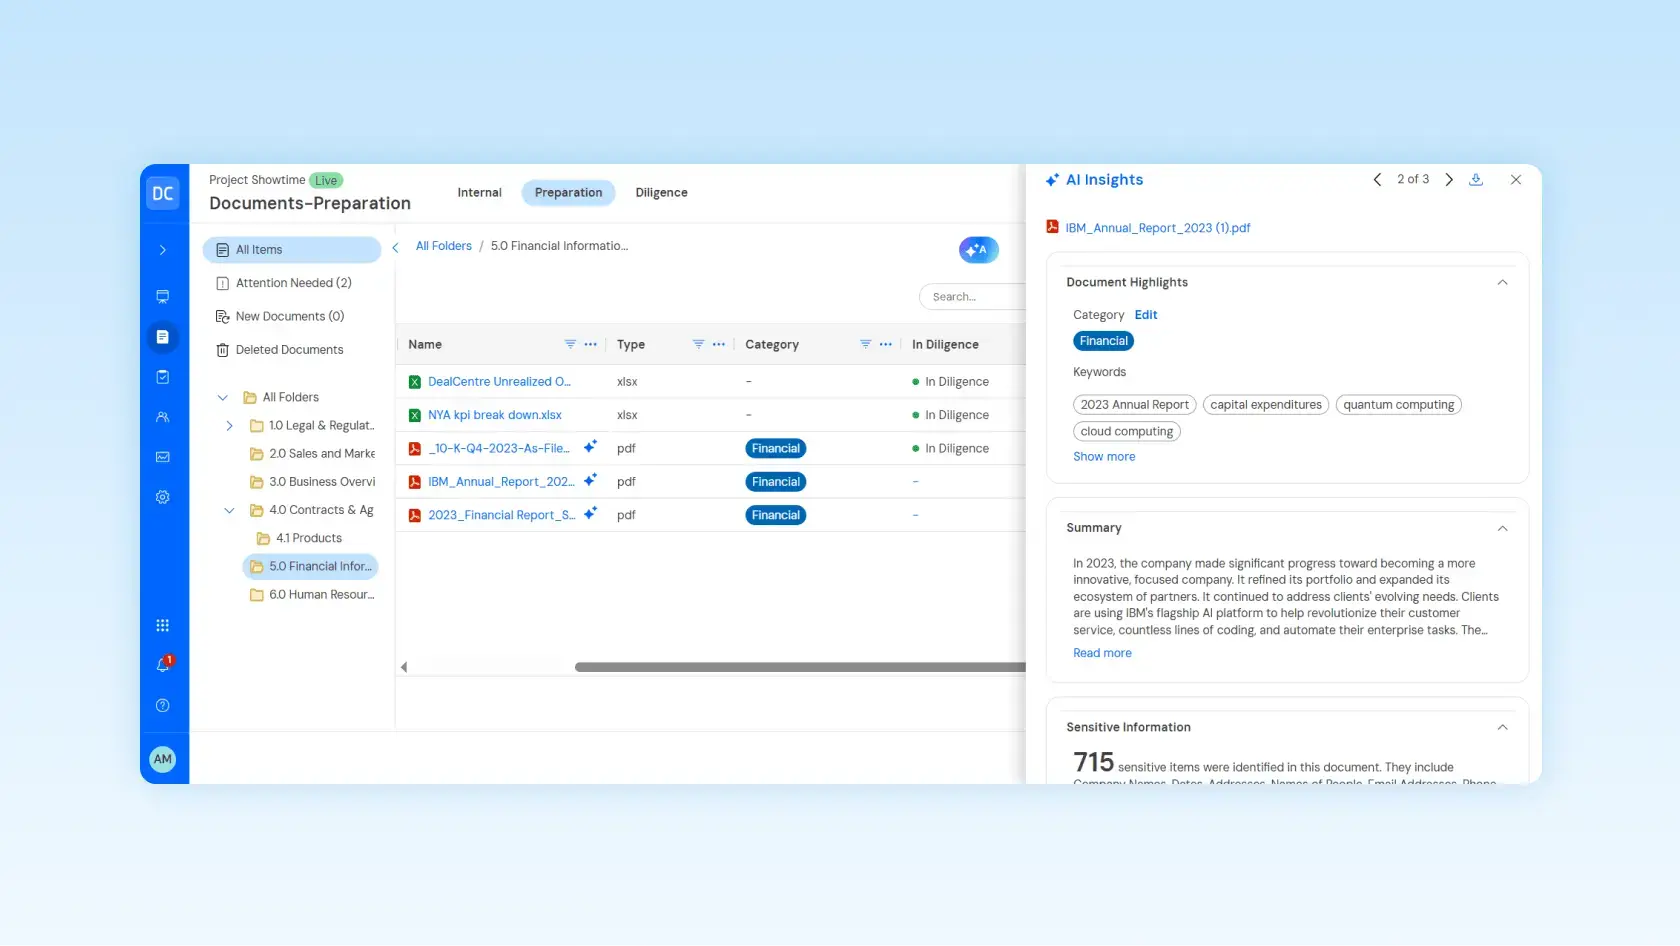The height and width of the screenshot is (946, 1680).
Task: Open the users icon in blue sidebar
Action: pos(163,417)
